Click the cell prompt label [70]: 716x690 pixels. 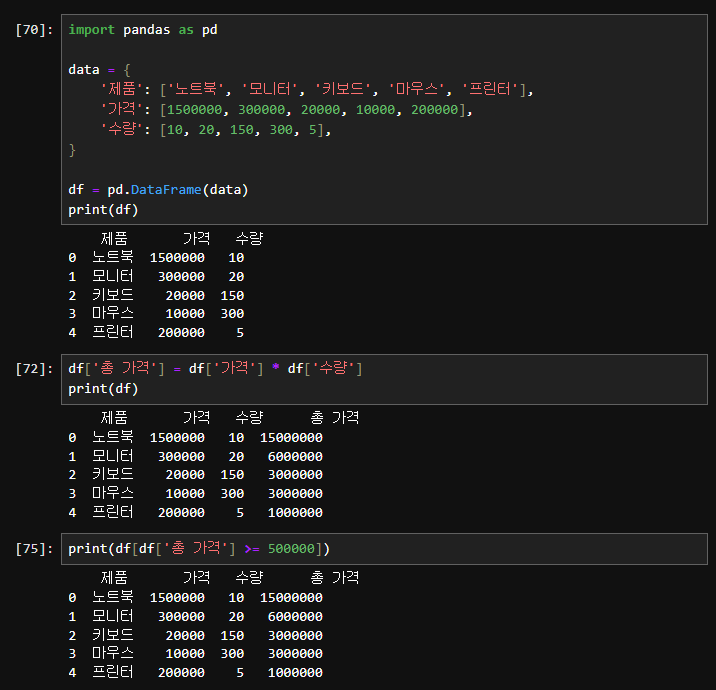coord(34,30)
